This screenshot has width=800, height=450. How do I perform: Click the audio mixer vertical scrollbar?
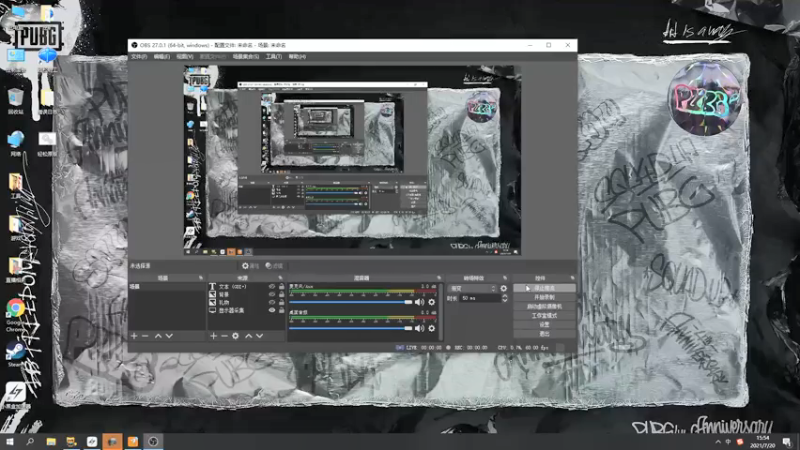click(x=441, y=311)
